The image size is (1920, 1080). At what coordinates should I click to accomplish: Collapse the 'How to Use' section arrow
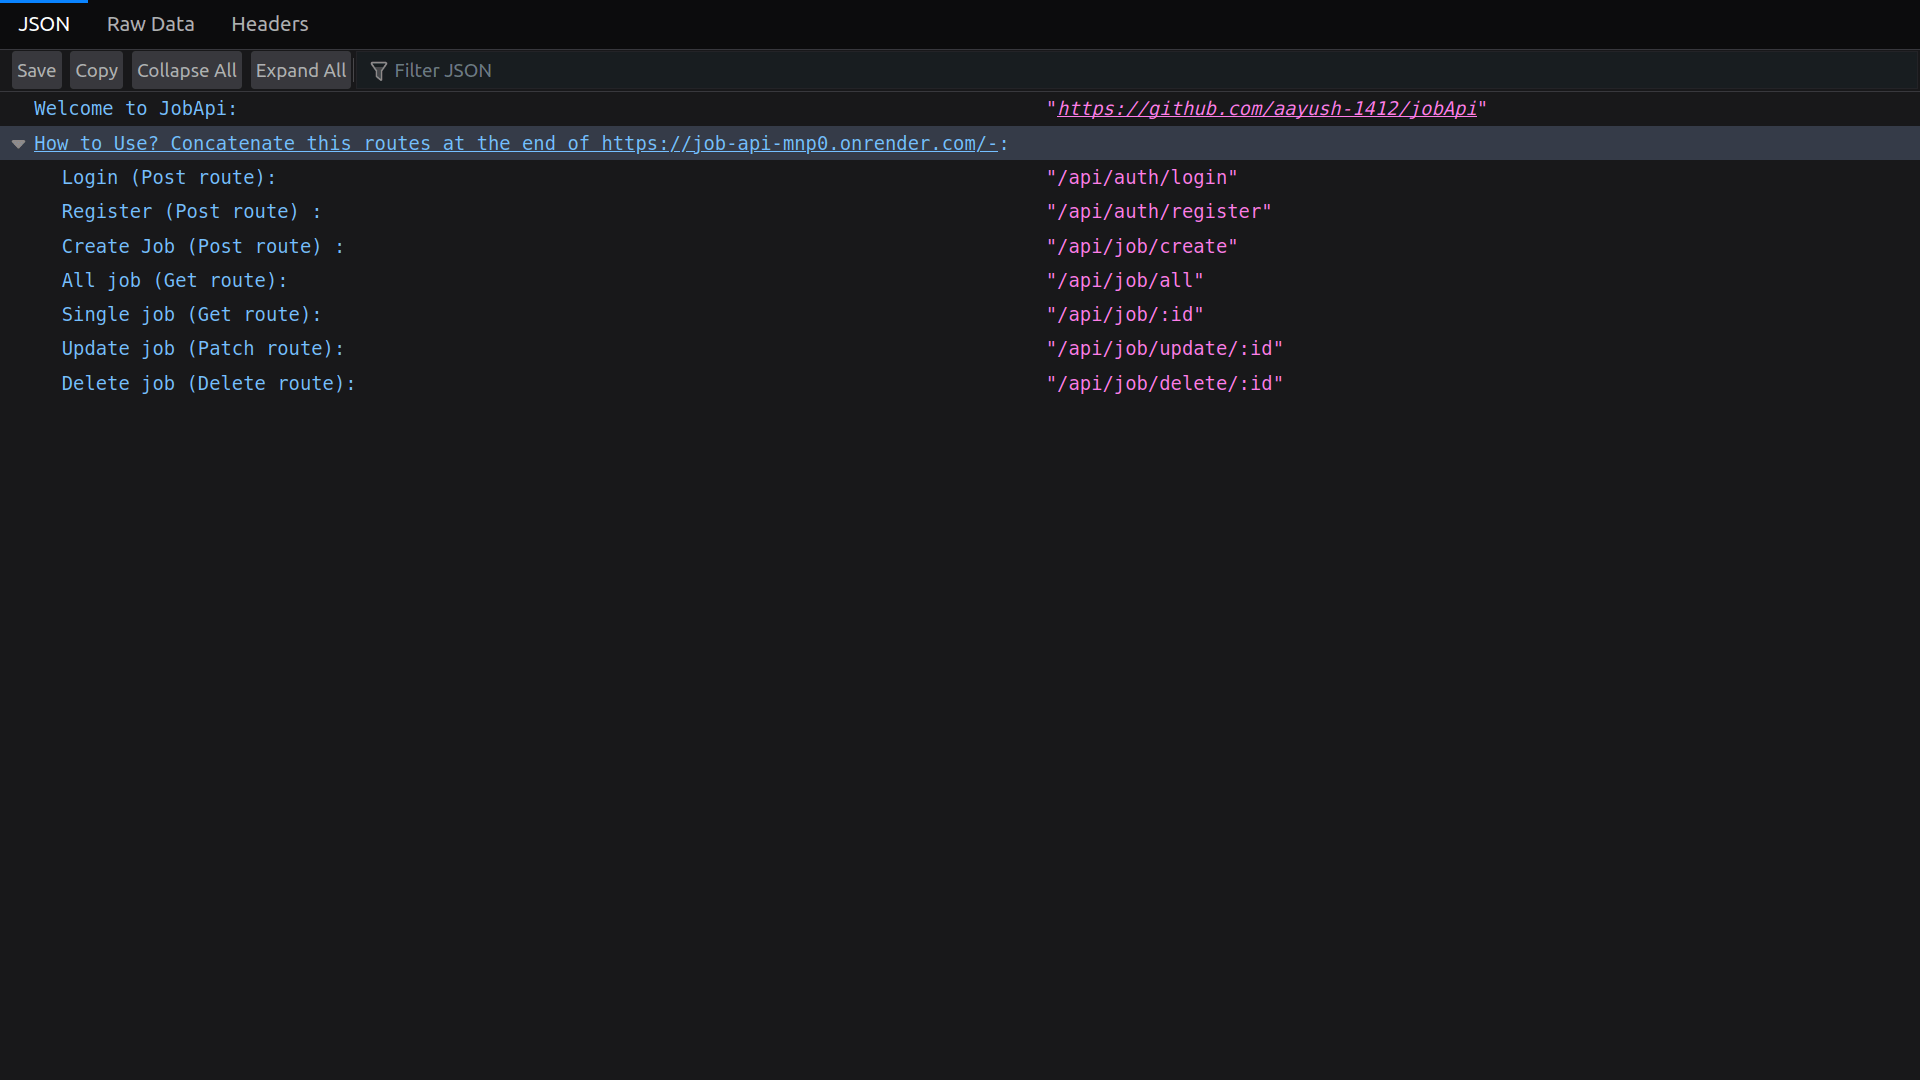tap(18, 144)
